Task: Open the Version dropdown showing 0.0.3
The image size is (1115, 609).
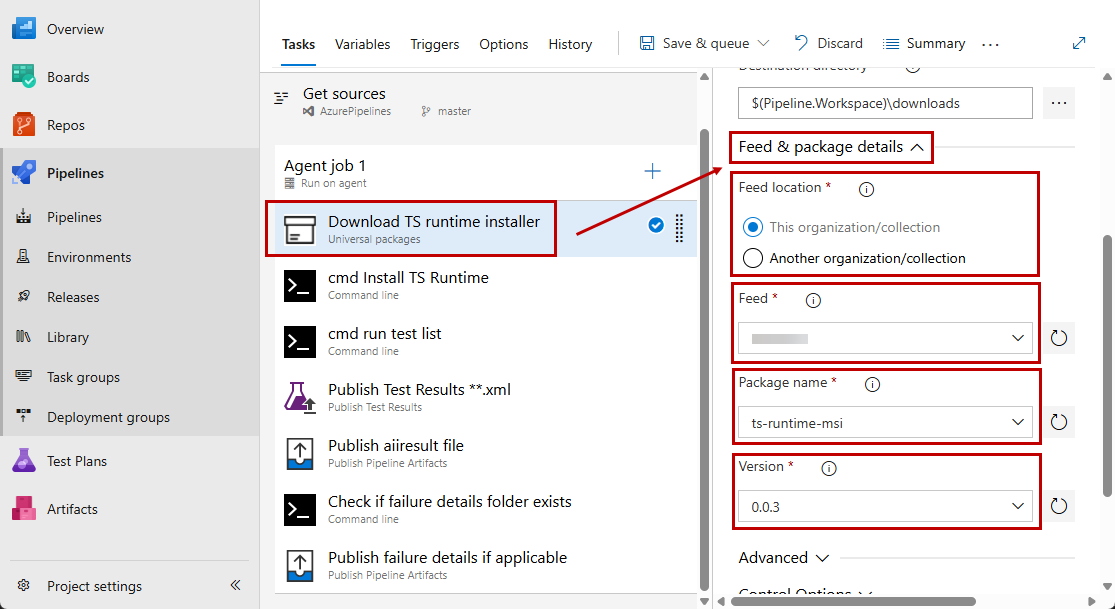Action: click(885, 507)
